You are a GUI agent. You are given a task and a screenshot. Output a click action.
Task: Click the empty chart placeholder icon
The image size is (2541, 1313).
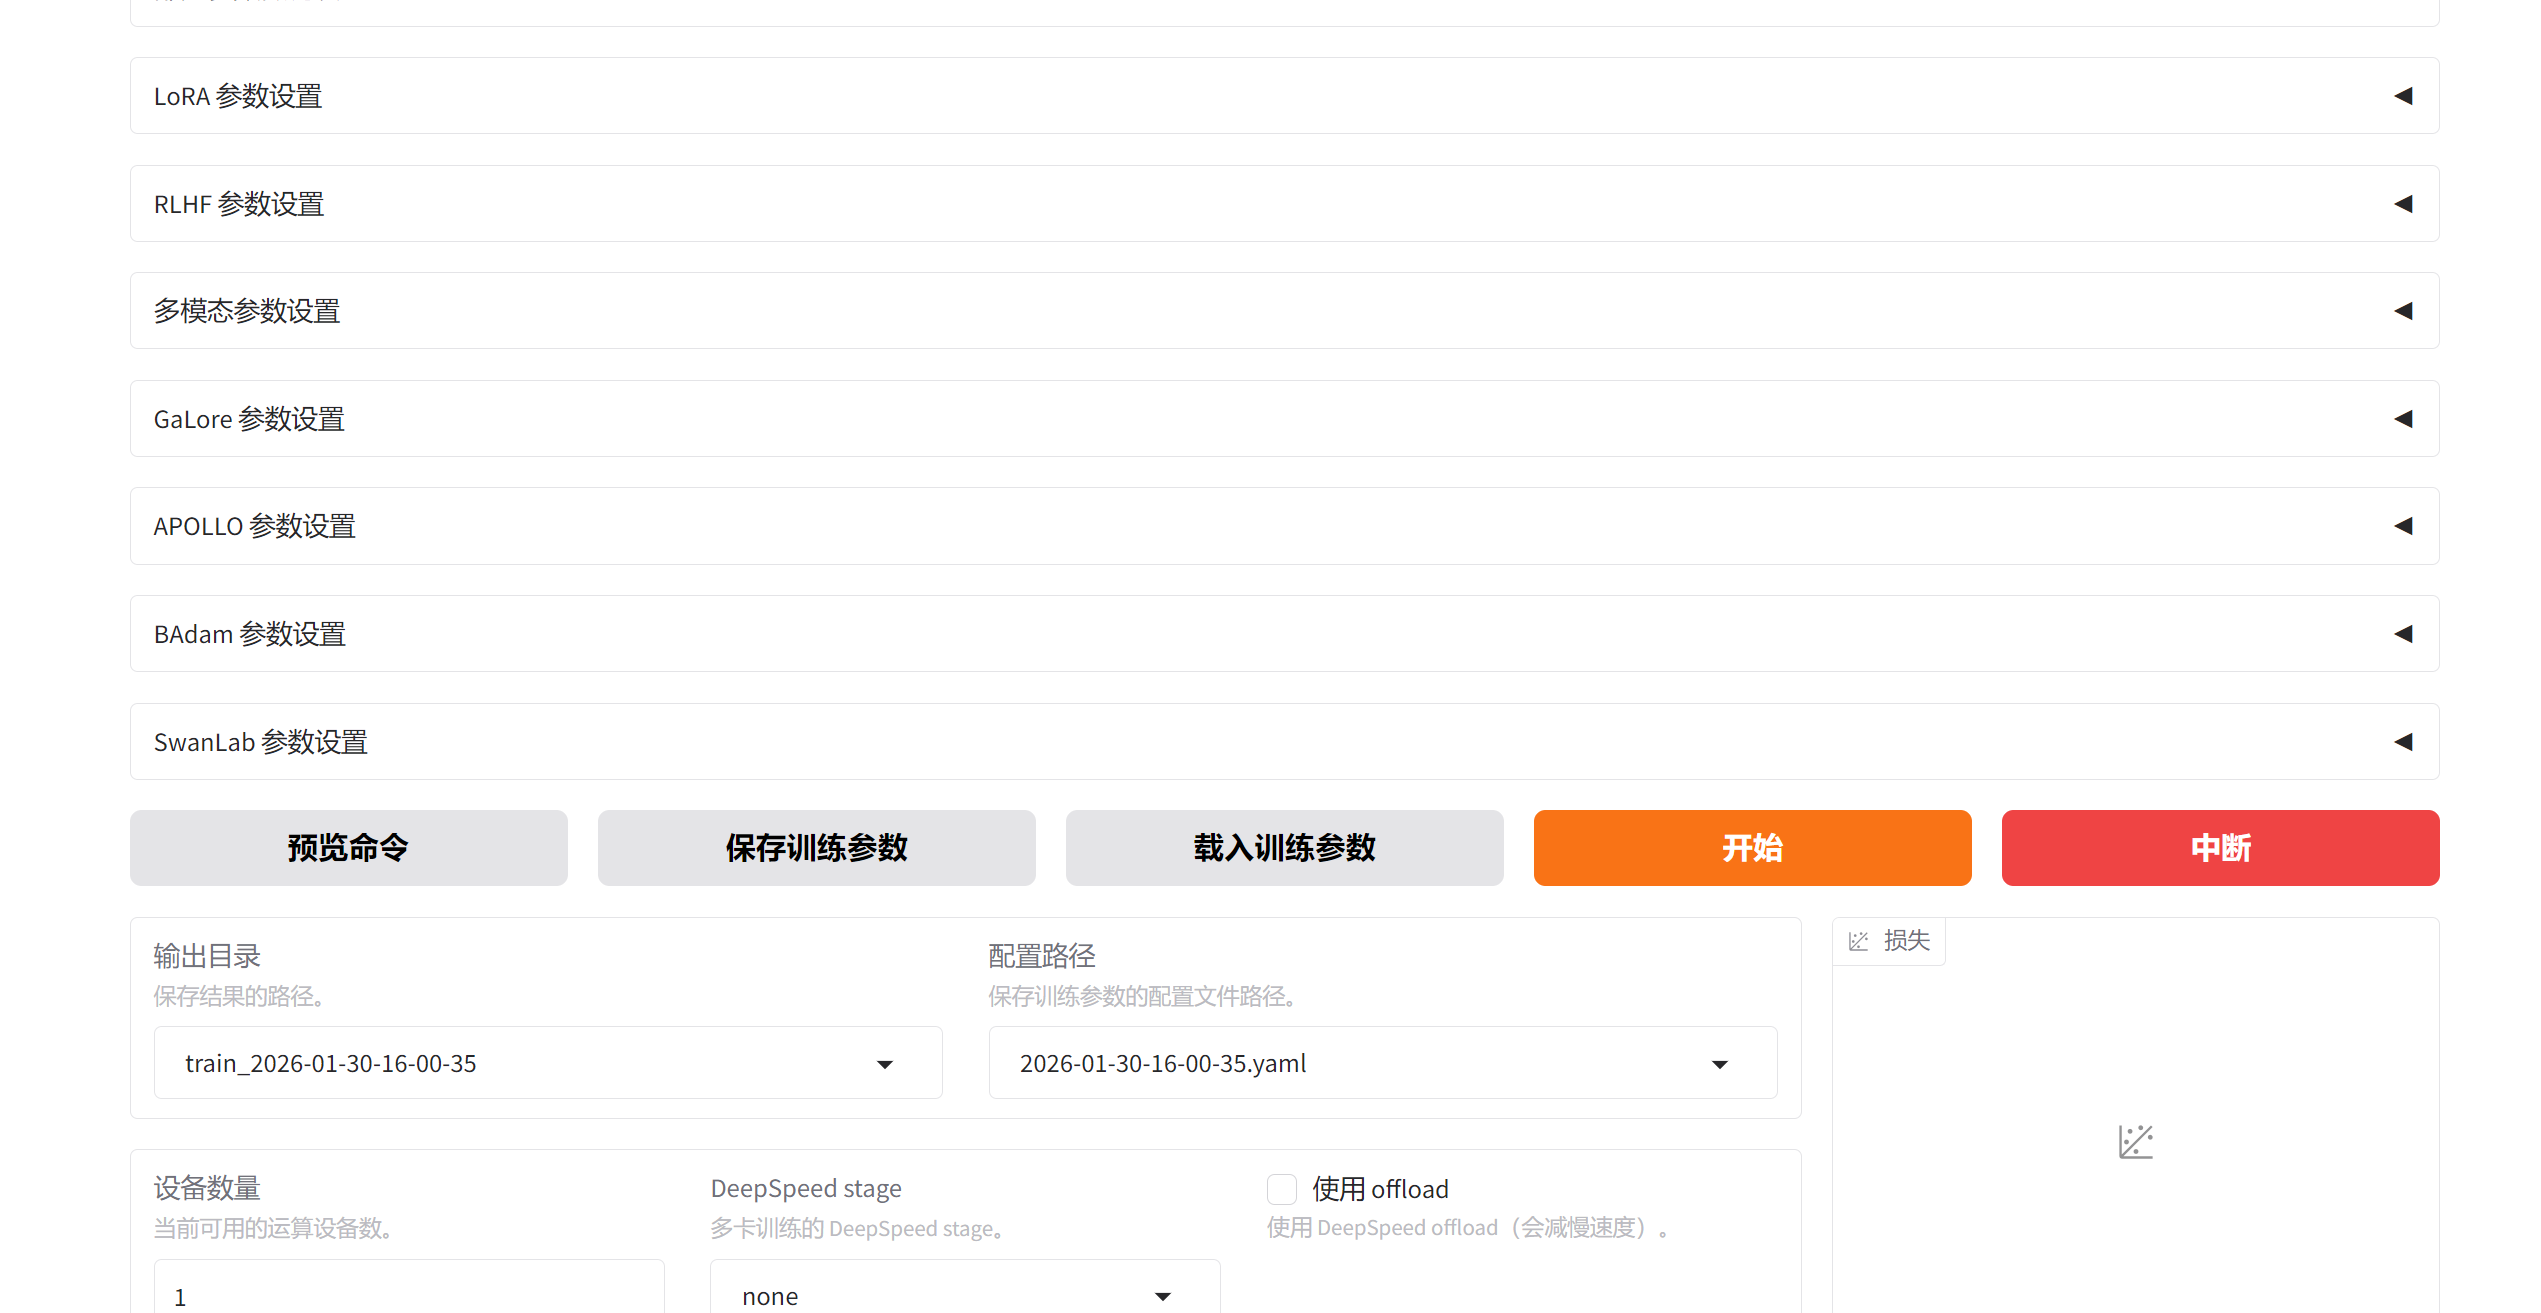[x=2135, y=1141]
